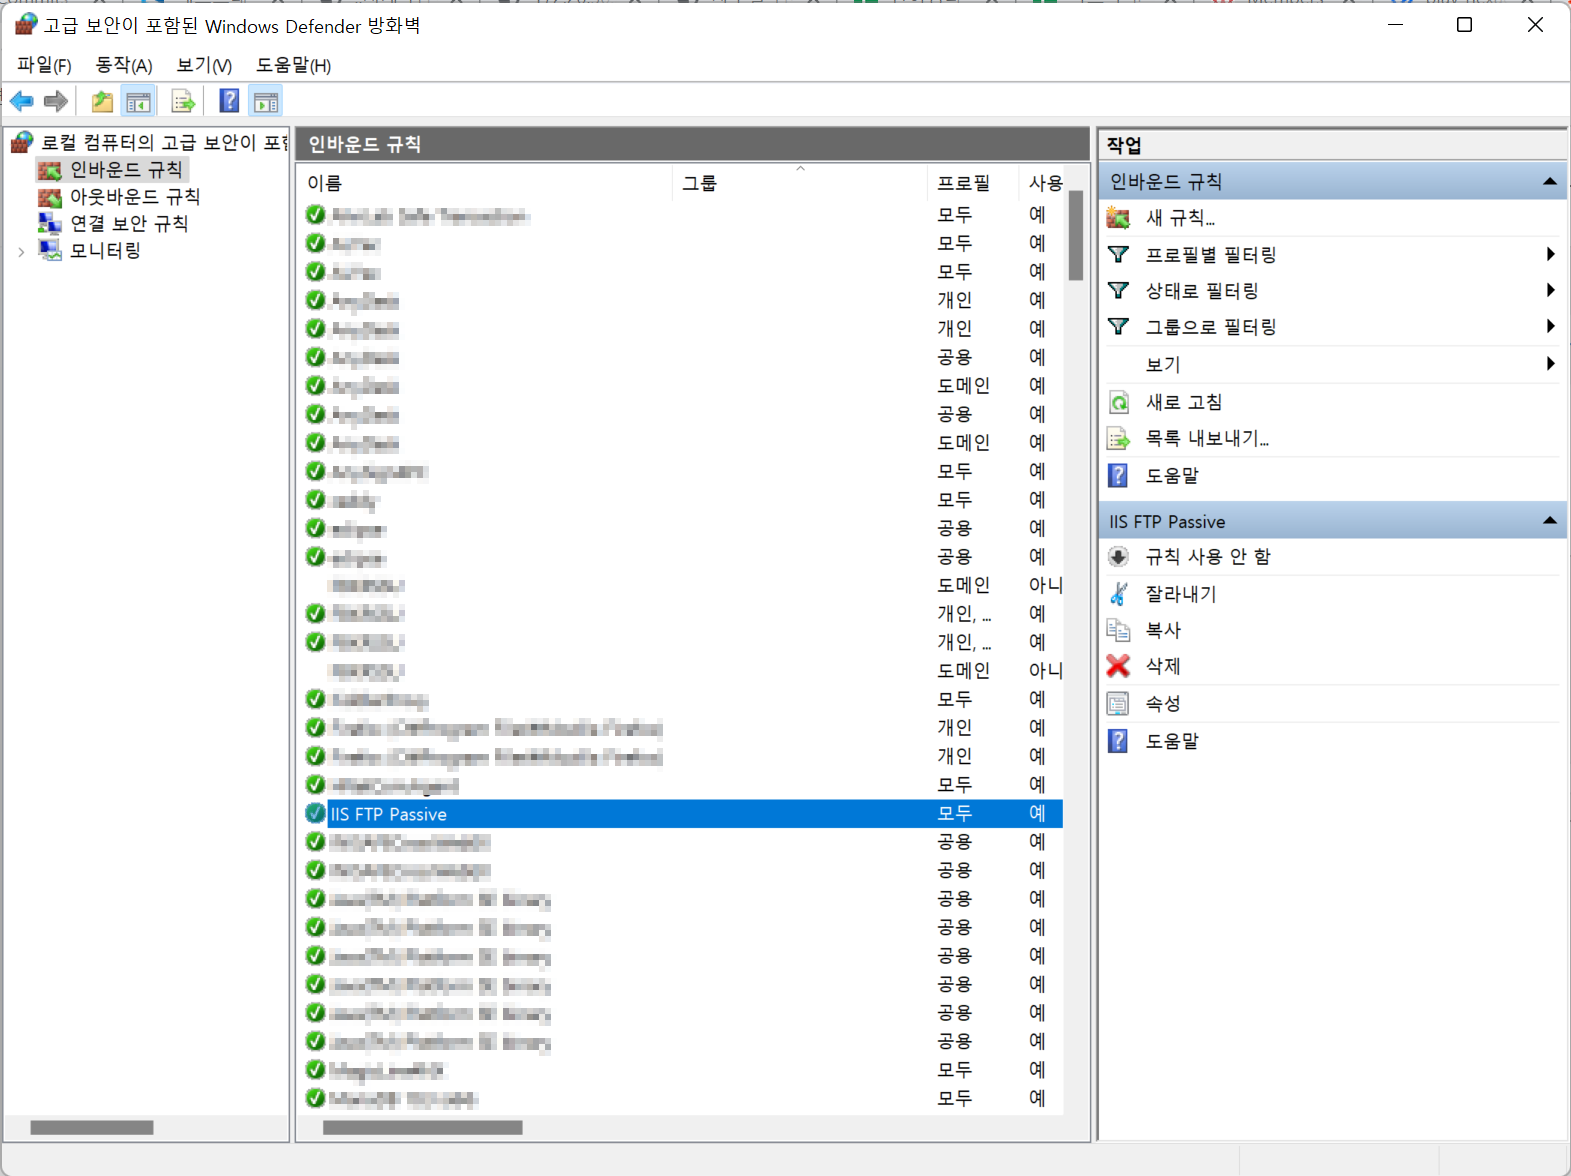Collapse the IIS FTP Passive actions section
Image resolution: width=1571 pixels, height=1176 pixels.
(x=1549, y=520)
